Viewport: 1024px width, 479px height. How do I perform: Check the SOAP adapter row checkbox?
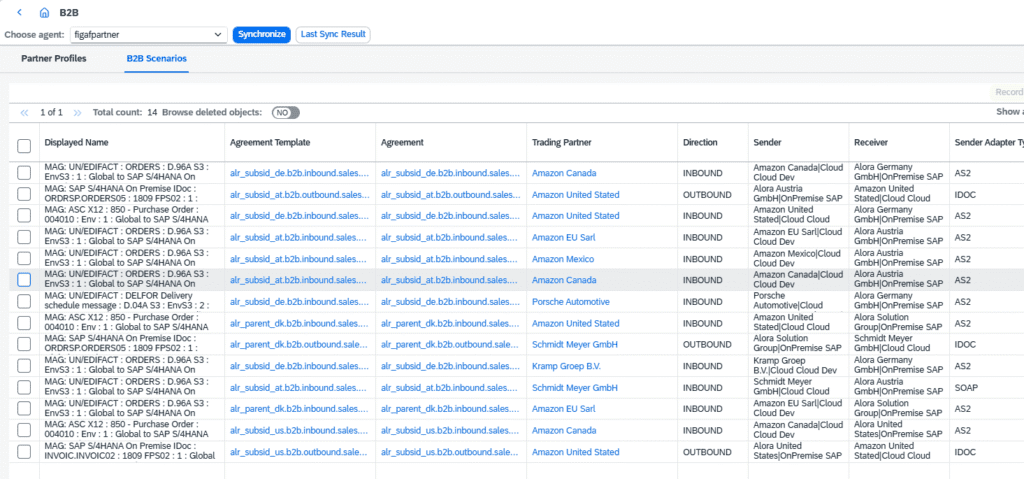click(x=24, y=388)
